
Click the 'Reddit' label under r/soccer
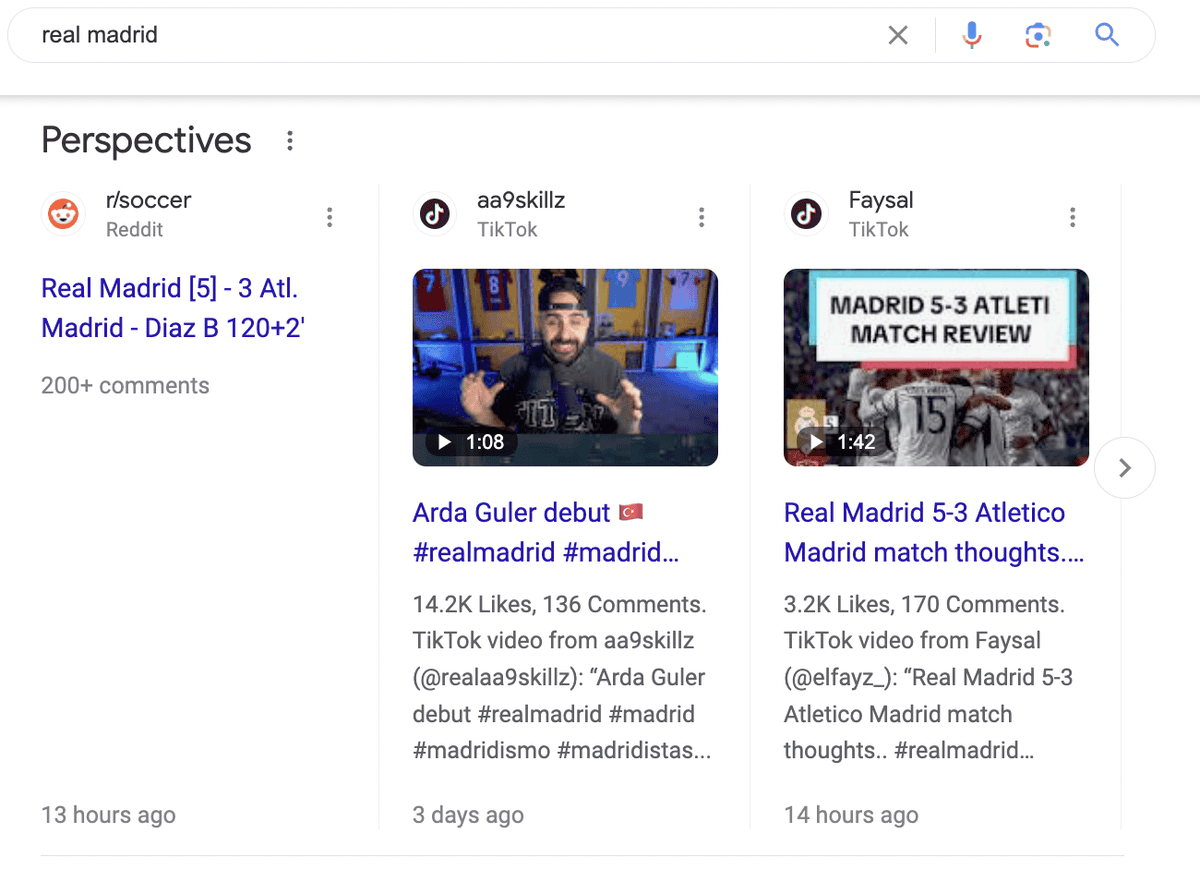click(x=134, y=230)
